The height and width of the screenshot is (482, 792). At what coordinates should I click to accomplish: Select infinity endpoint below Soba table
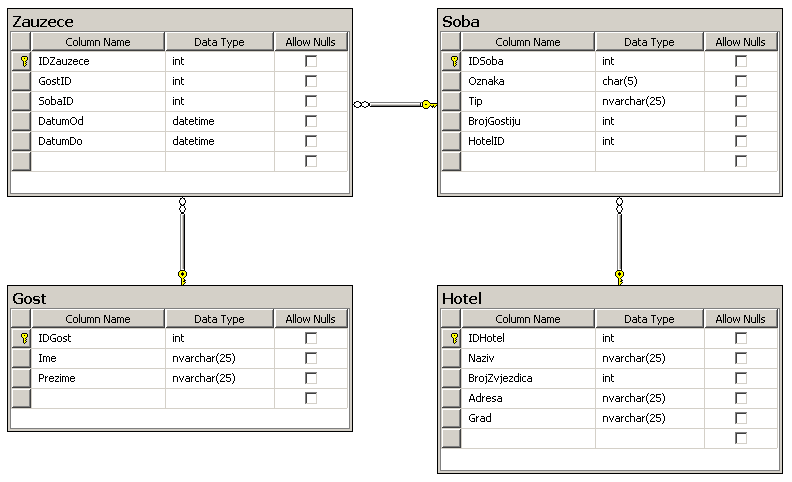click(619, 205)
